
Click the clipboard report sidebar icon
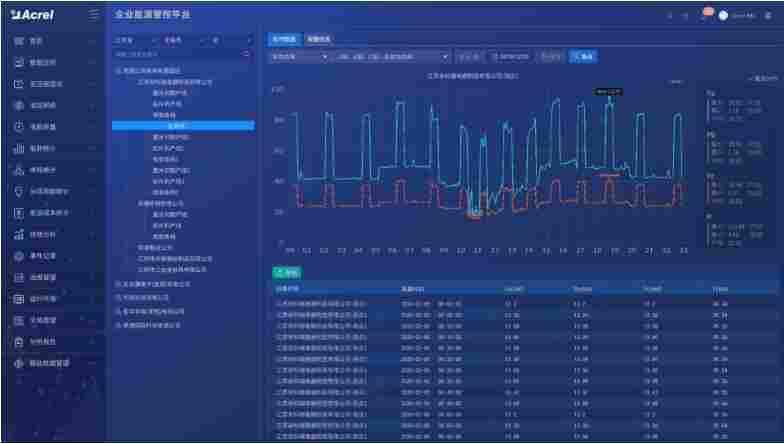pos(19,342)
